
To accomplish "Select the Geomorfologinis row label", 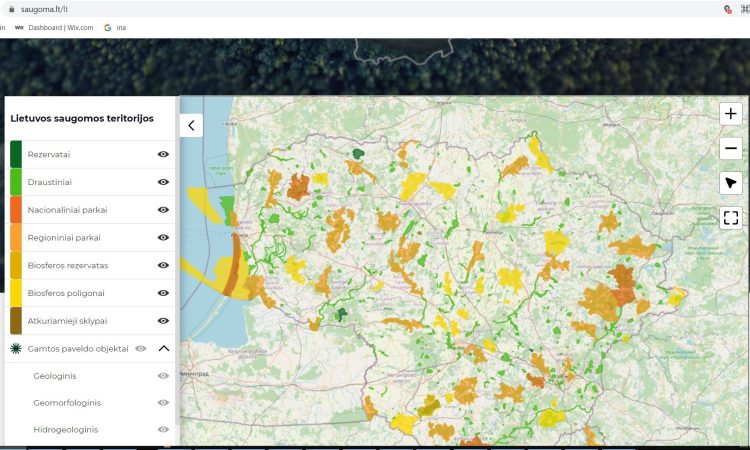I will [67, 403].
